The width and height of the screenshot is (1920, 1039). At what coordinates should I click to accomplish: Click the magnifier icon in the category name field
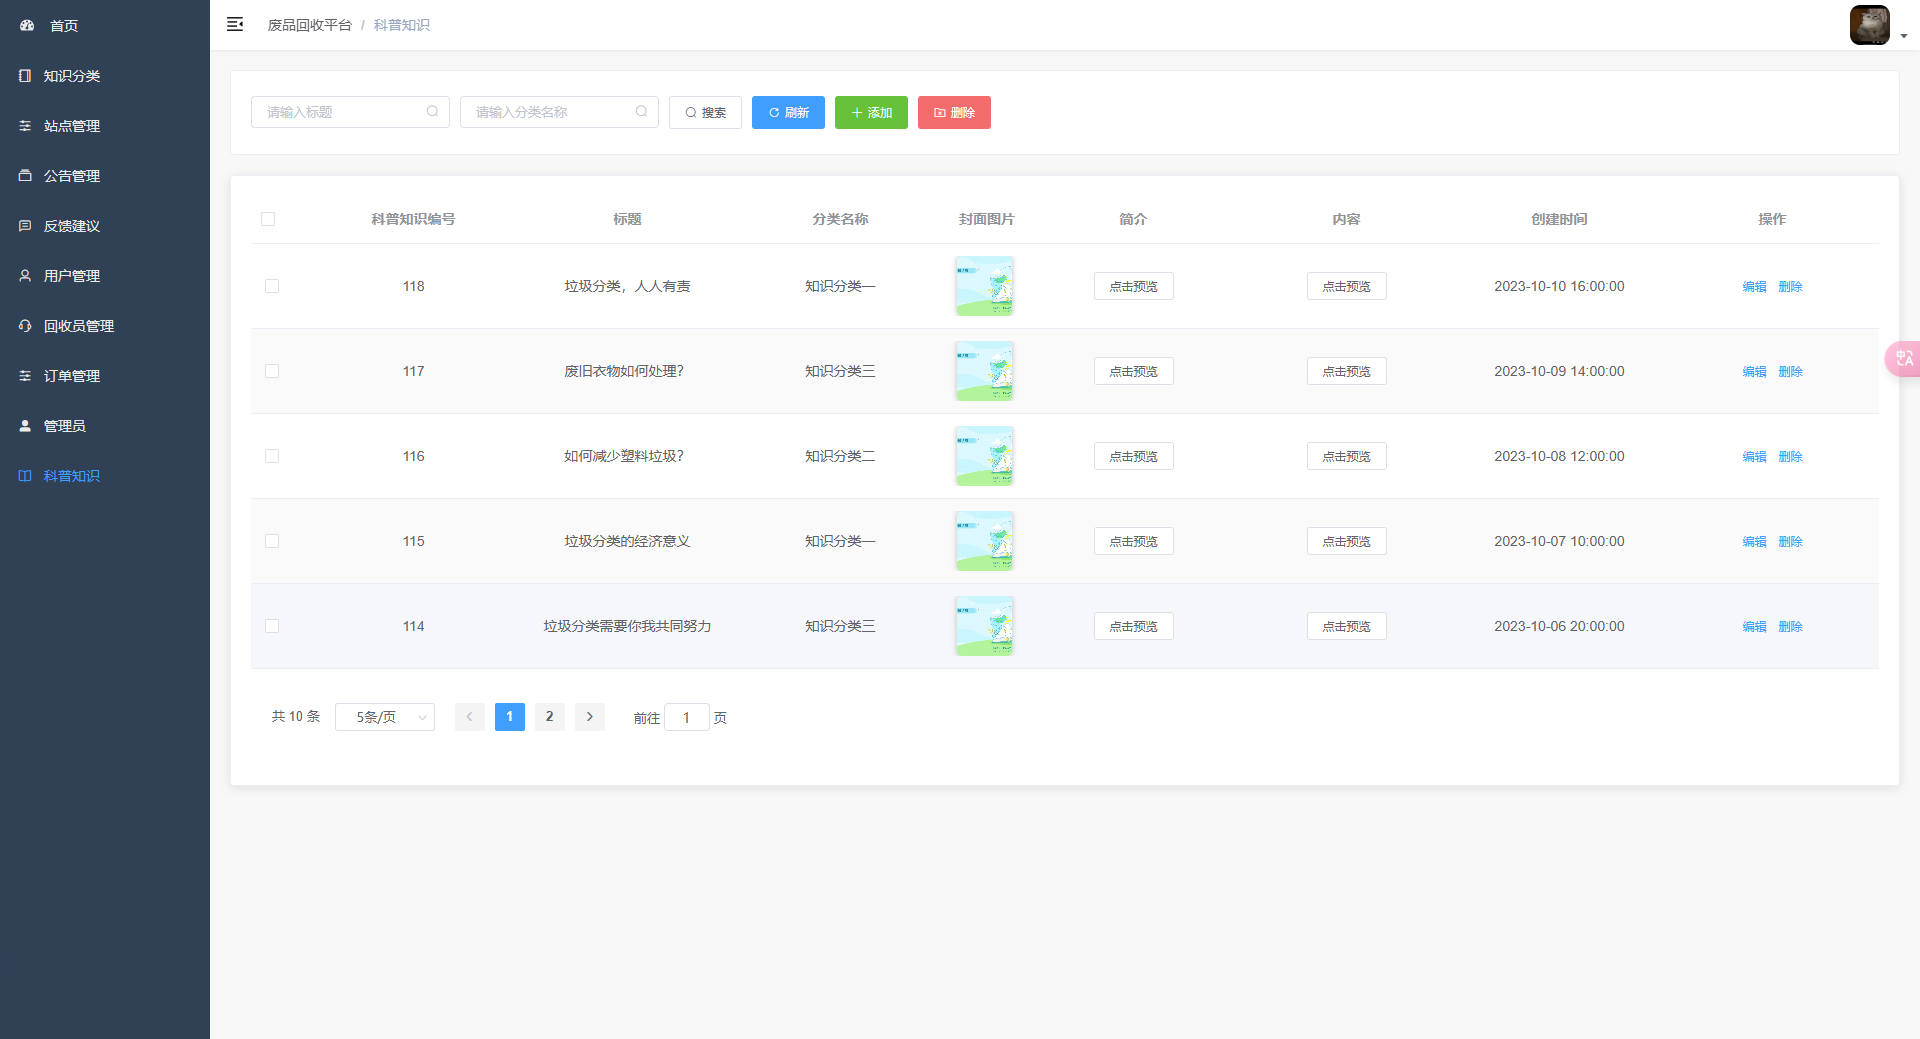[641, 112]
